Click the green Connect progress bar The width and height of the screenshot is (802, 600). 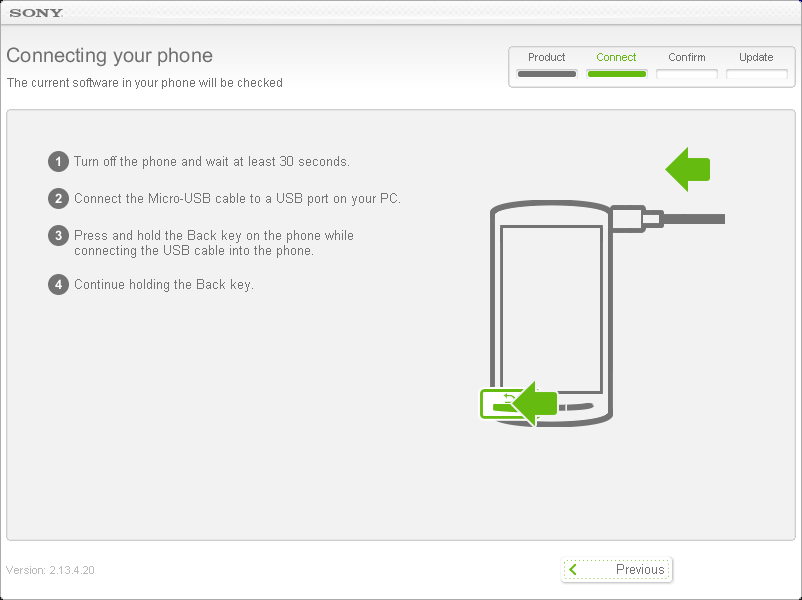tap(617, 74)
